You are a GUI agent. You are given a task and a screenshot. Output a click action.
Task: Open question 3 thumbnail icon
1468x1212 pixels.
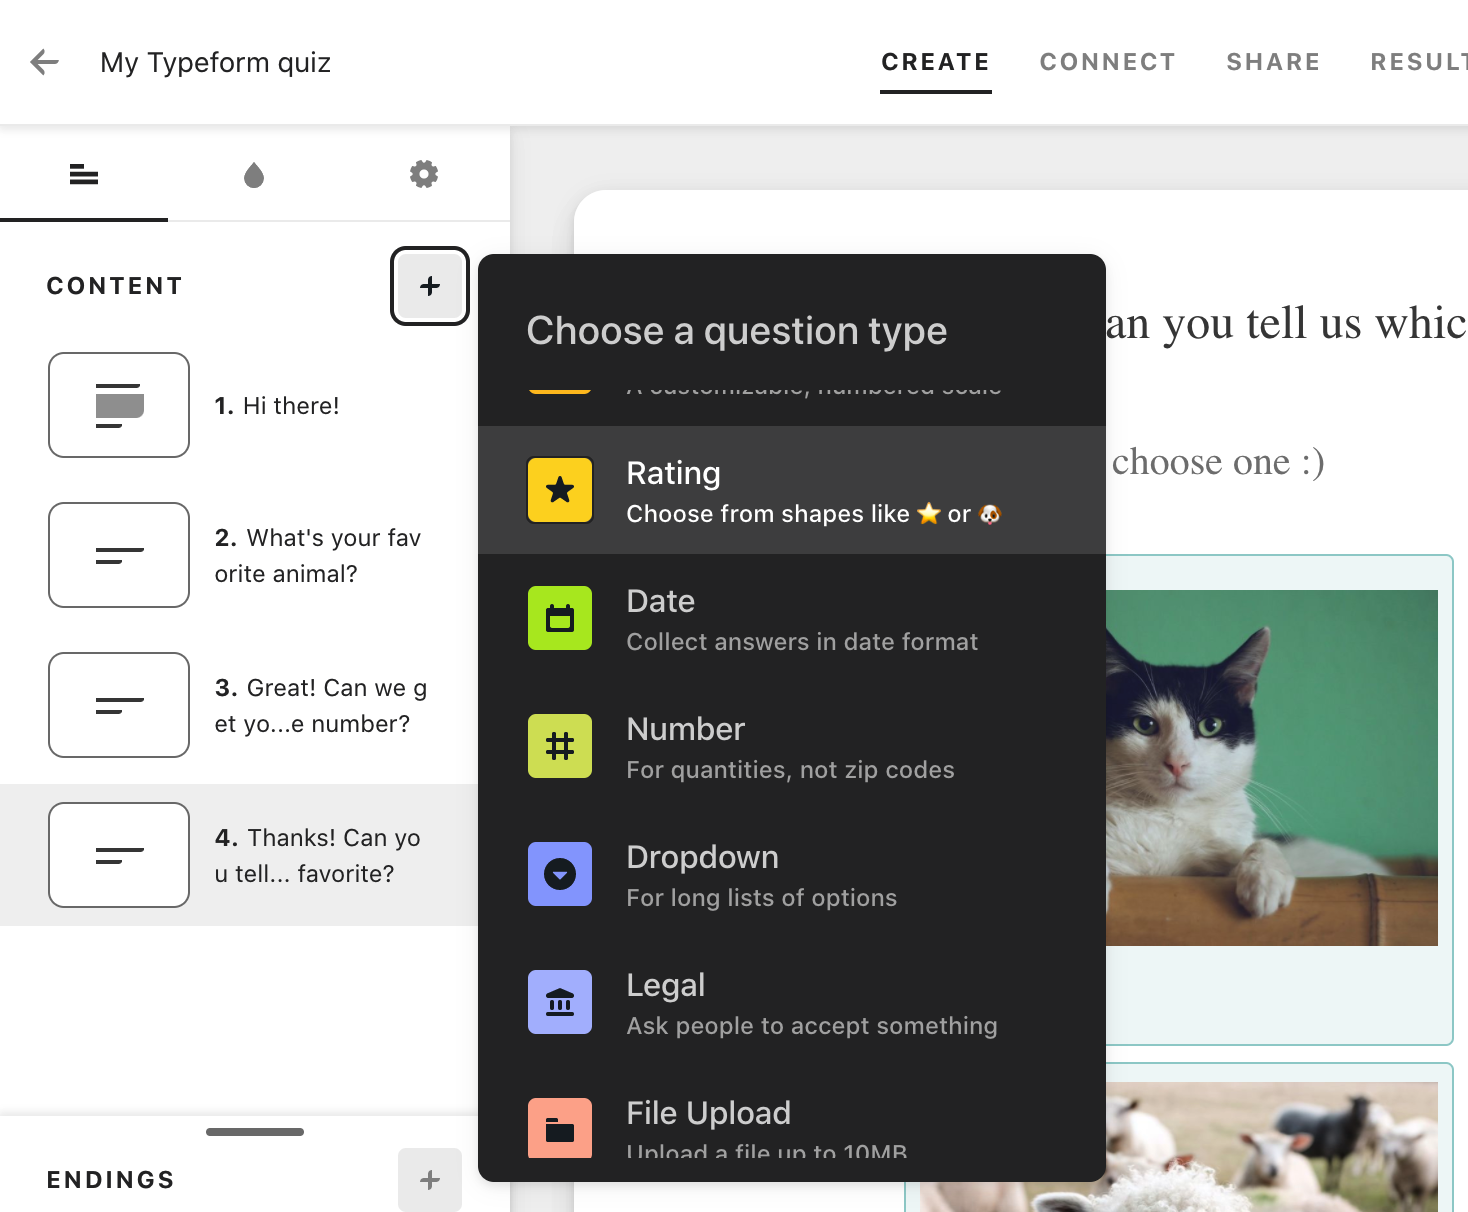click(119, 705)
